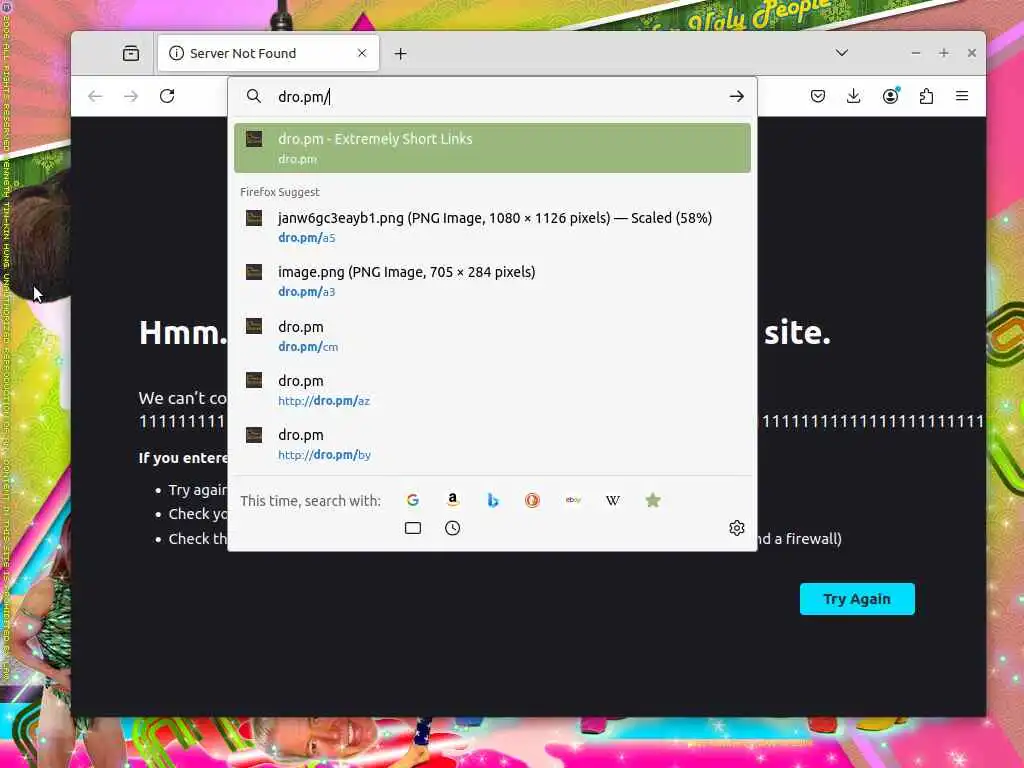Search this time with Google

pos(413,500)
